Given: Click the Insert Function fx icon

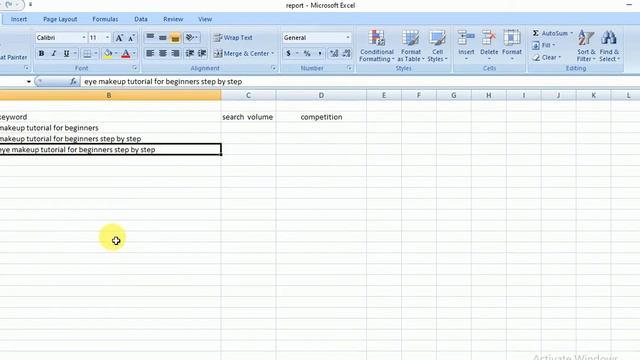Looking at the screenshot, I should [x=73, y=82].
